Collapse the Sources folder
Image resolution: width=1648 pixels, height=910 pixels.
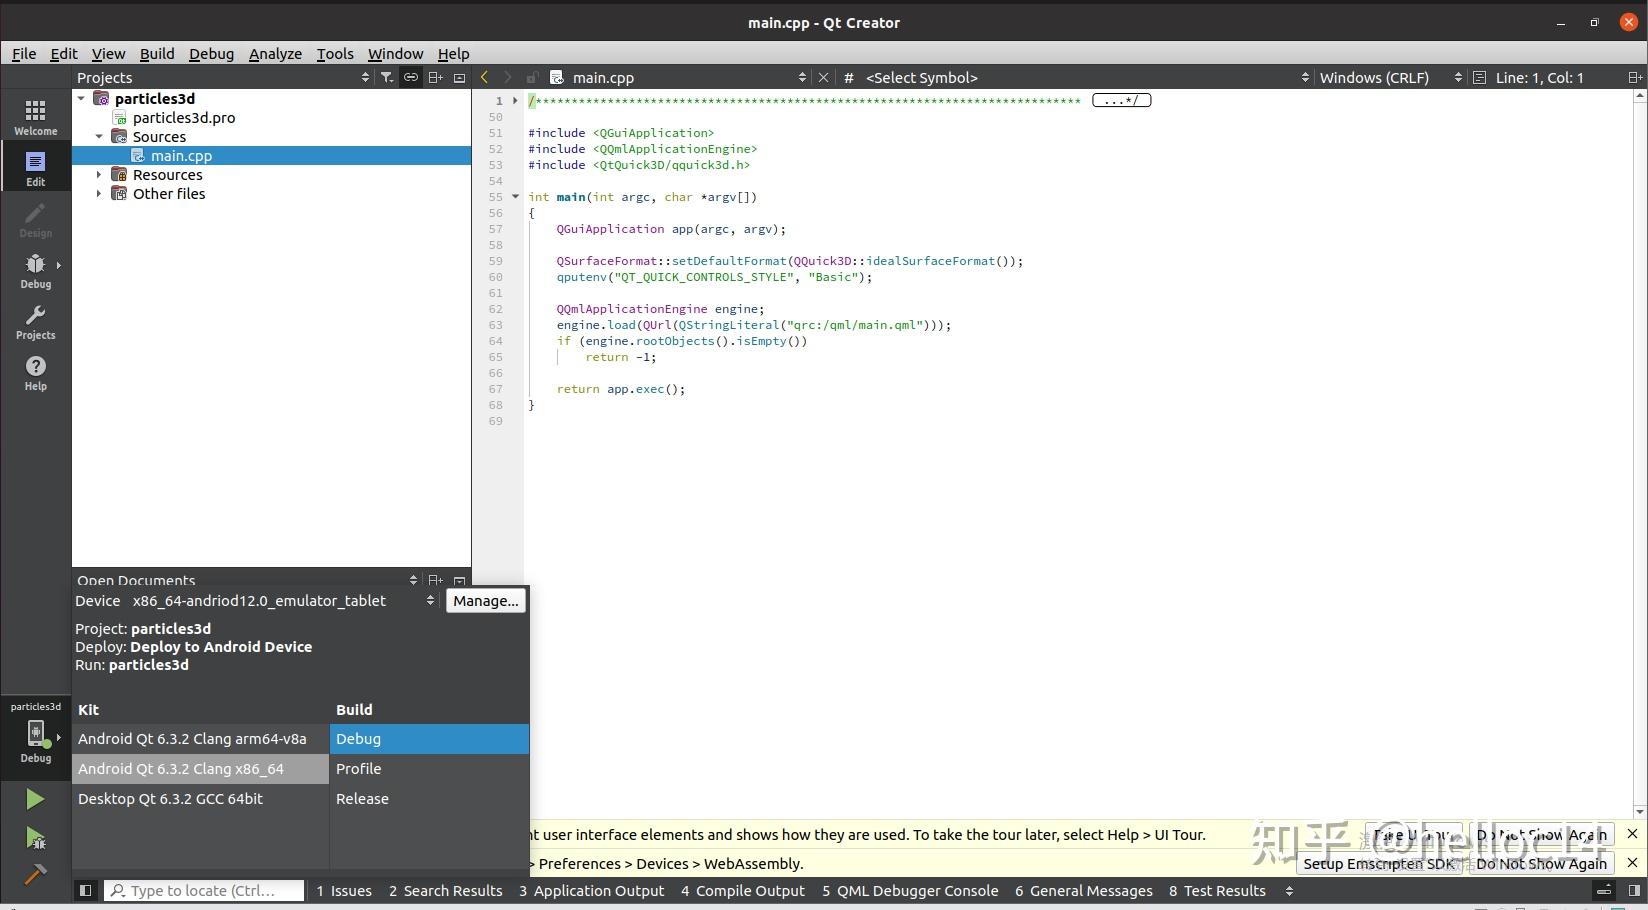99,136
